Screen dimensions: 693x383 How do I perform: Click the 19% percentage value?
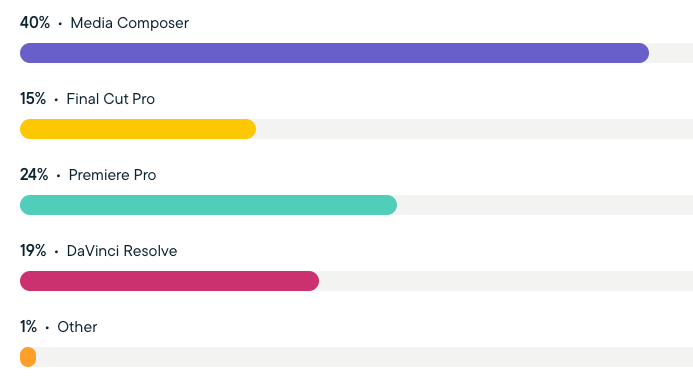click(33, 251)
